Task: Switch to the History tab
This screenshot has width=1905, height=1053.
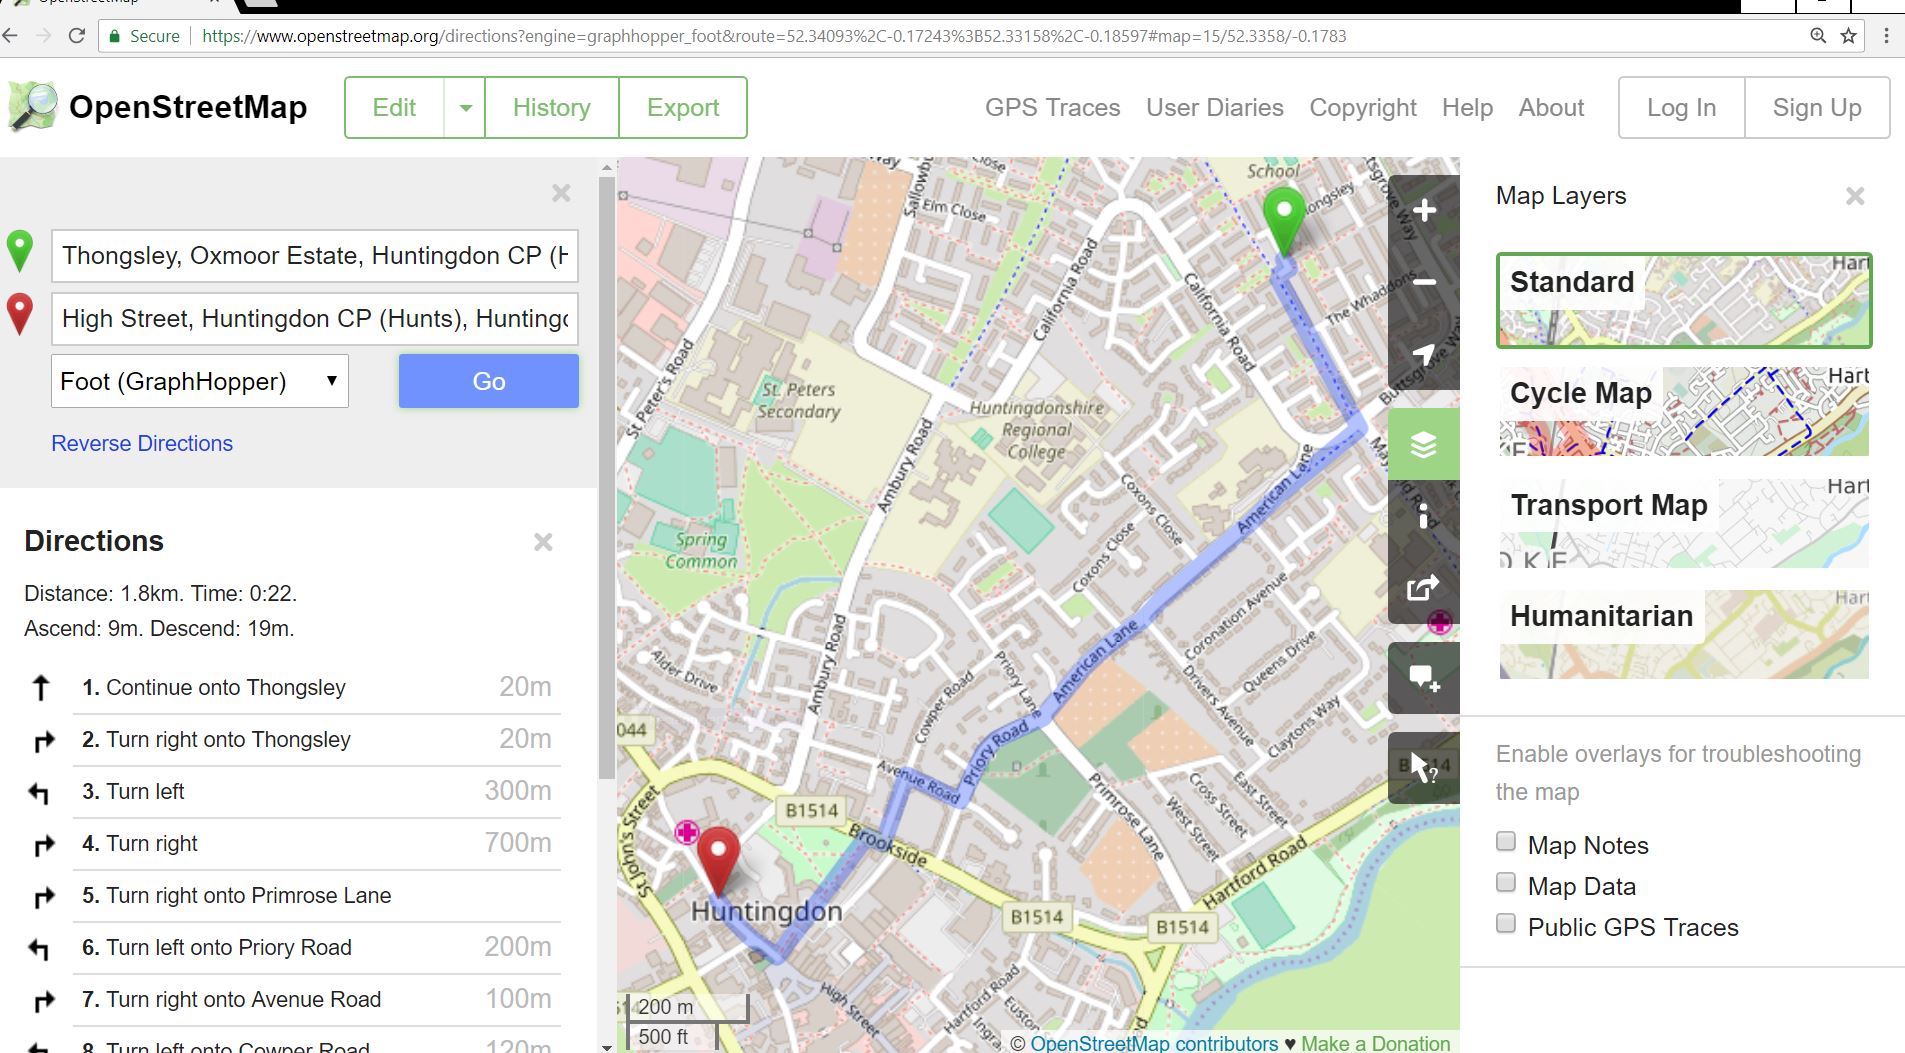Action: coord(552,108)
